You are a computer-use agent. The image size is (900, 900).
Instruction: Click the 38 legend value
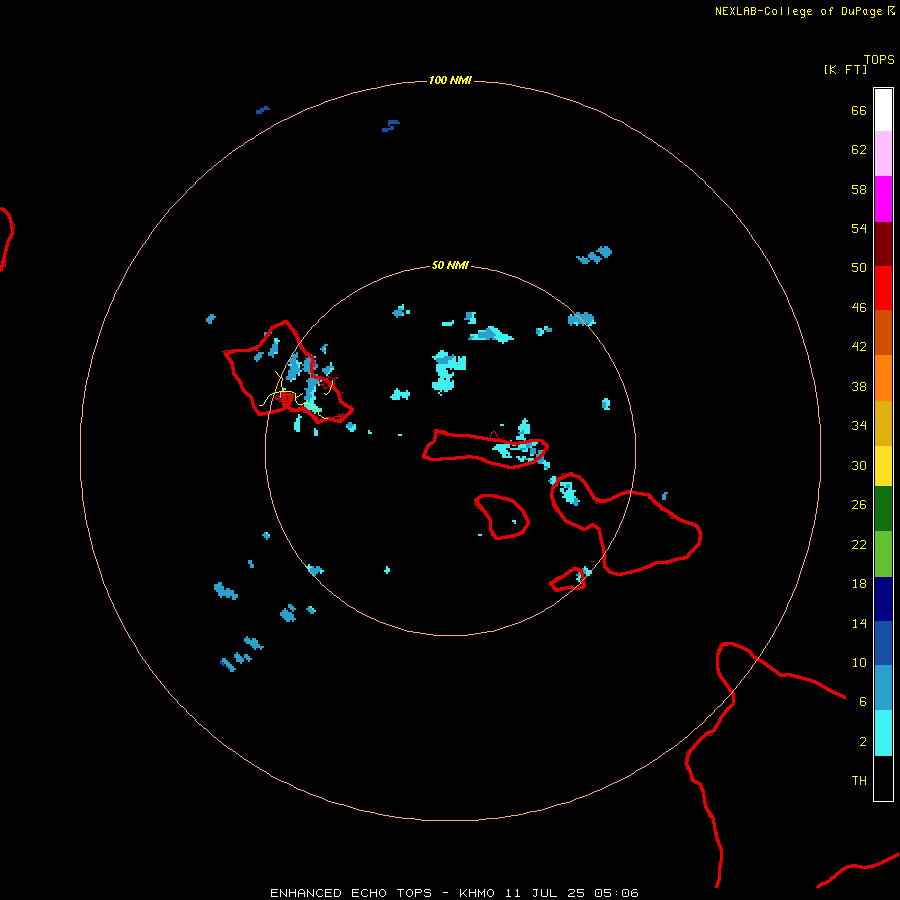(x=859, y=387)
